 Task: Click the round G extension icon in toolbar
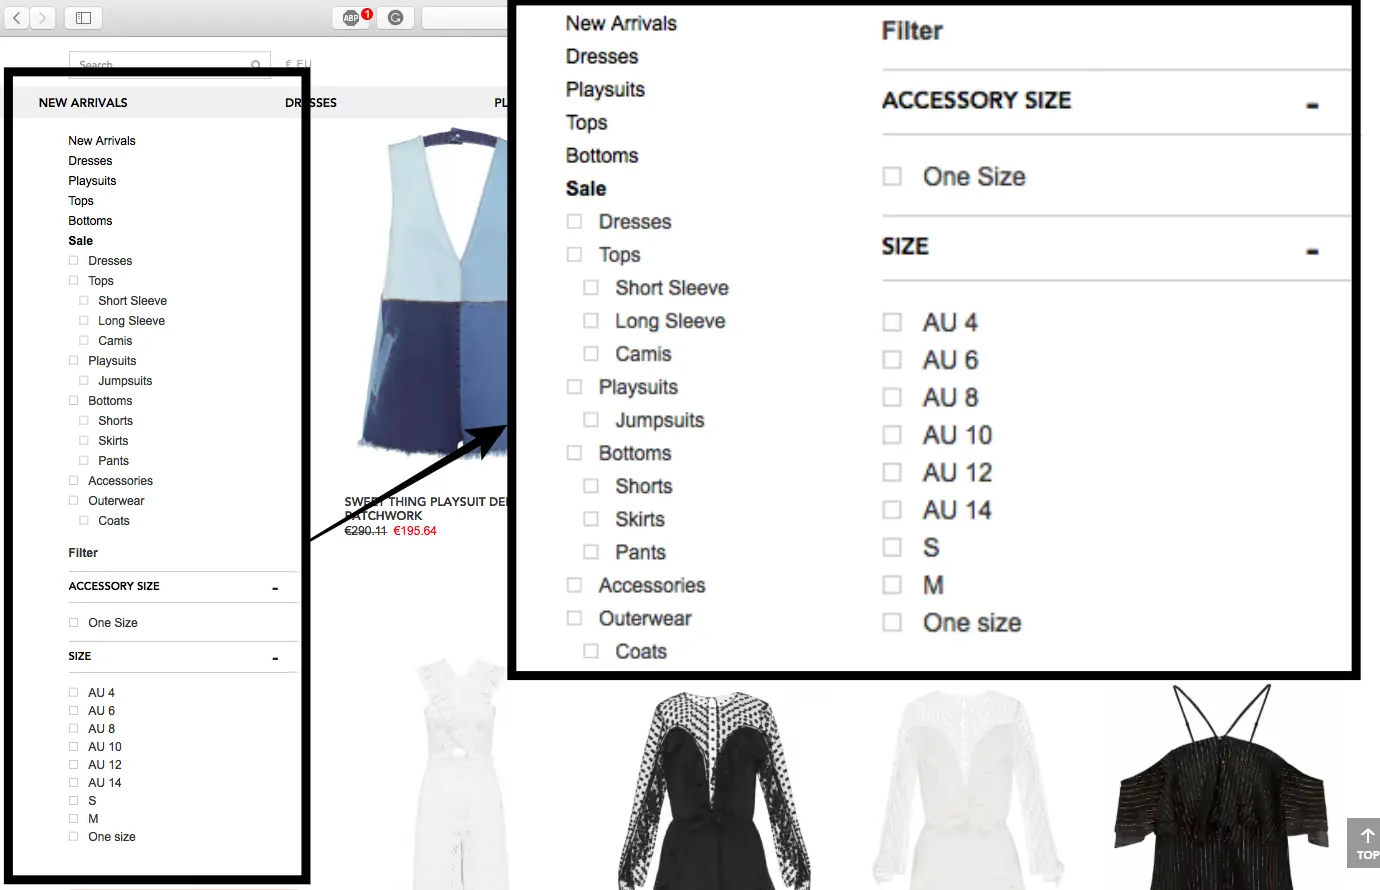[x=396, y=18]
